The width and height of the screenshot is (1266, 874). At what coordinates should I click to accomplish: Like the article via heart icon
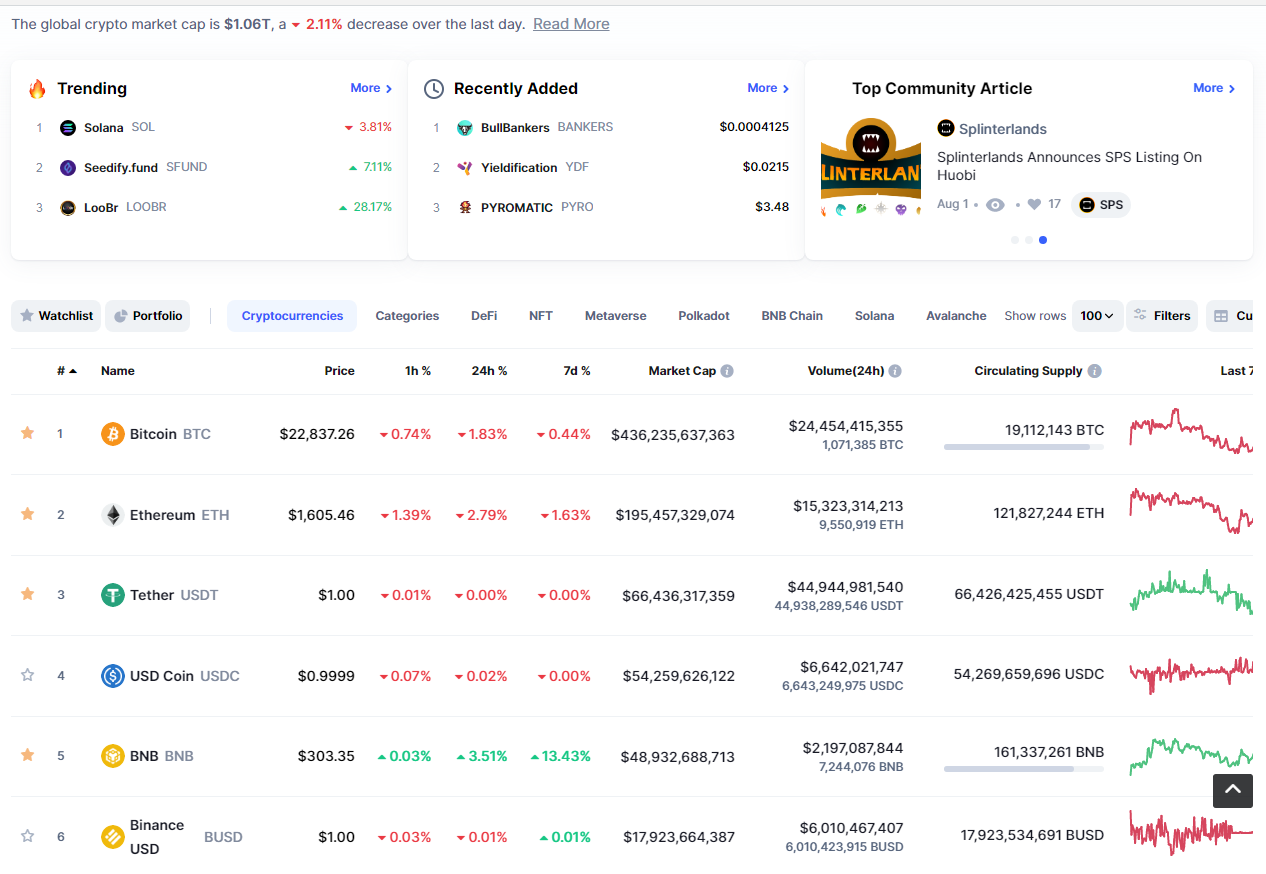pyautogui.click(x=1034, y=204)
